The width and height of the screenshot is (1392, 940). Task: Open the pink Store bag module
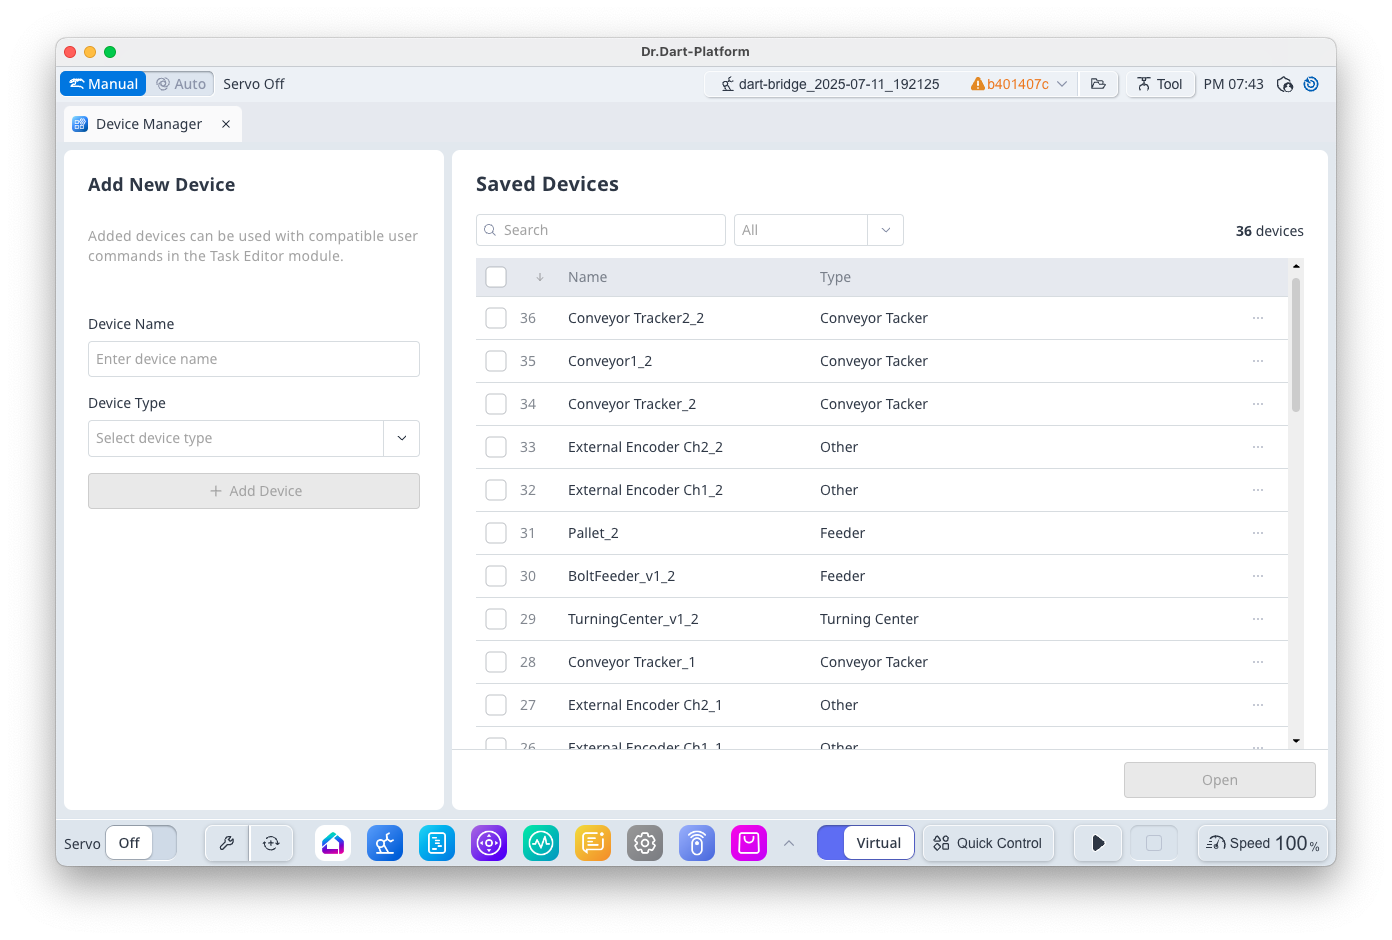point(749,843)
